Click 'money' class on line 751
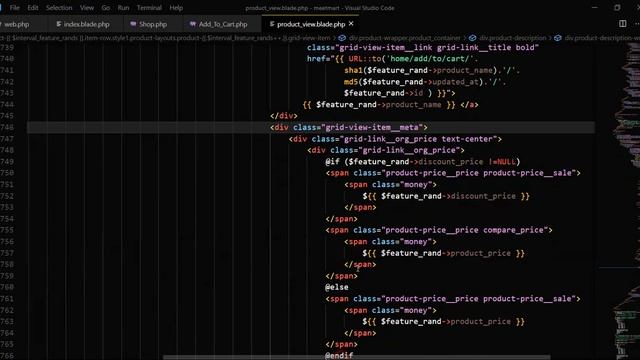The height and width of the screenshot is (360, 640). click(416, 184)
